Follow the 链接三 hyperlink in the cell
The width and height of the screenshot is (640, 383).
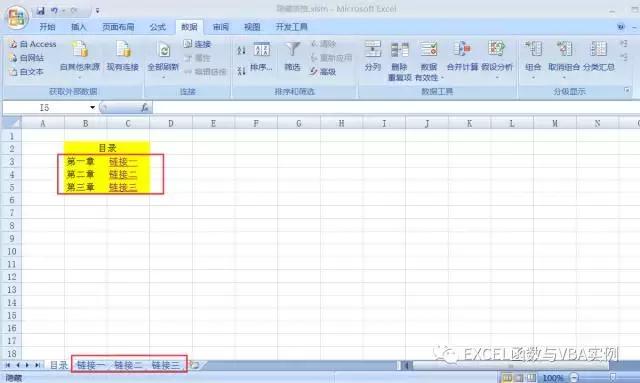[123, 187]
